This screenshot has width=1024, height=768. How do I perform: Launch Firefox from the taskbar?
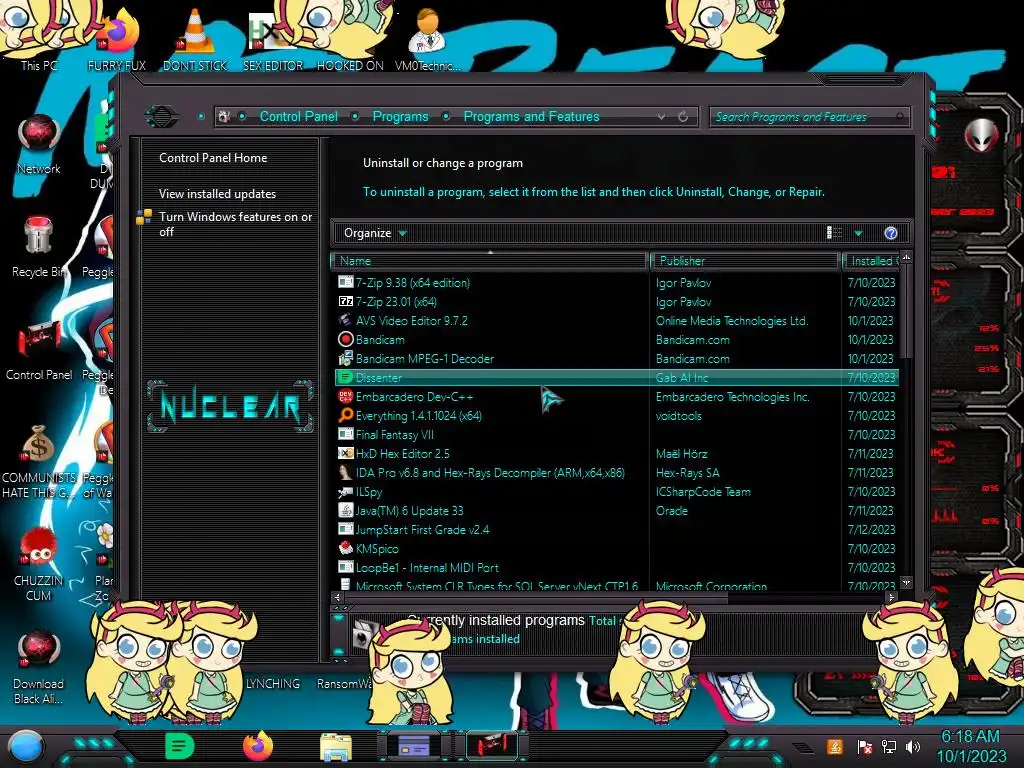click(x=258, y=746)
